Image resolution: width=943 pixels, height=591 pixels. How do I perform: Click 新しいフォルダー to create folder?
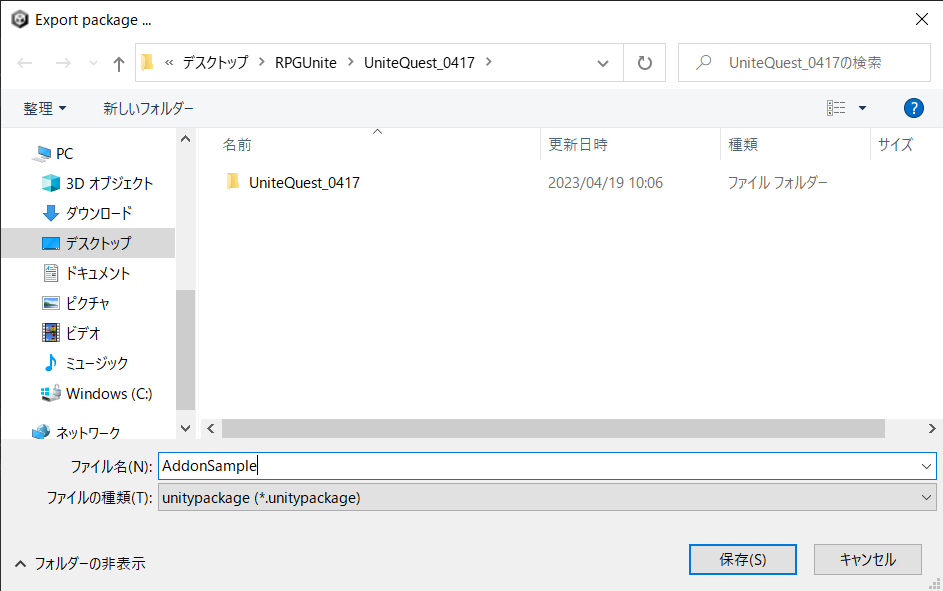(x=148, y=108)
